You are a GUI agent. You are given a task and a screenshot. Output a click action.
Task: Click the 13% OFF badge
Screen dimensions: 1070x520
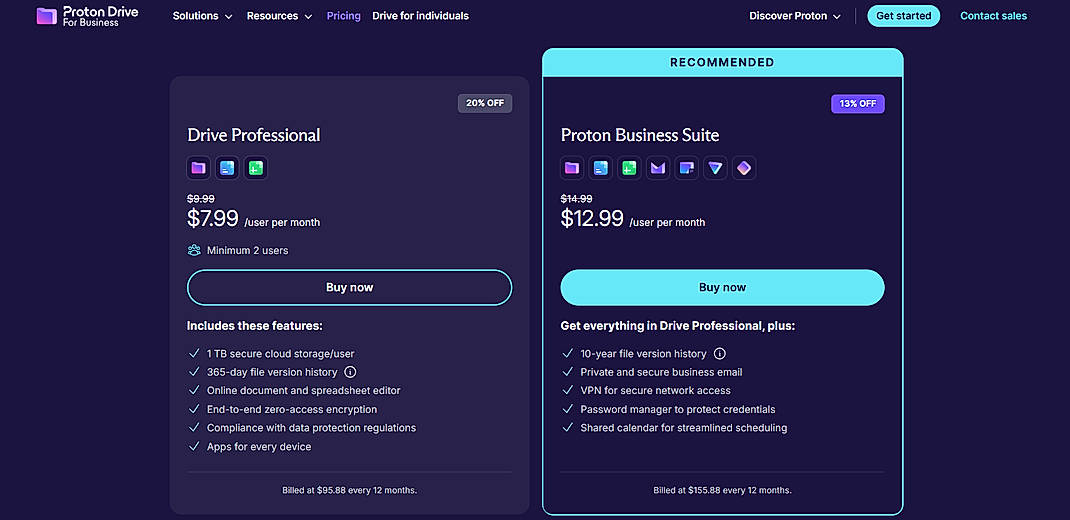click(858, 104)
